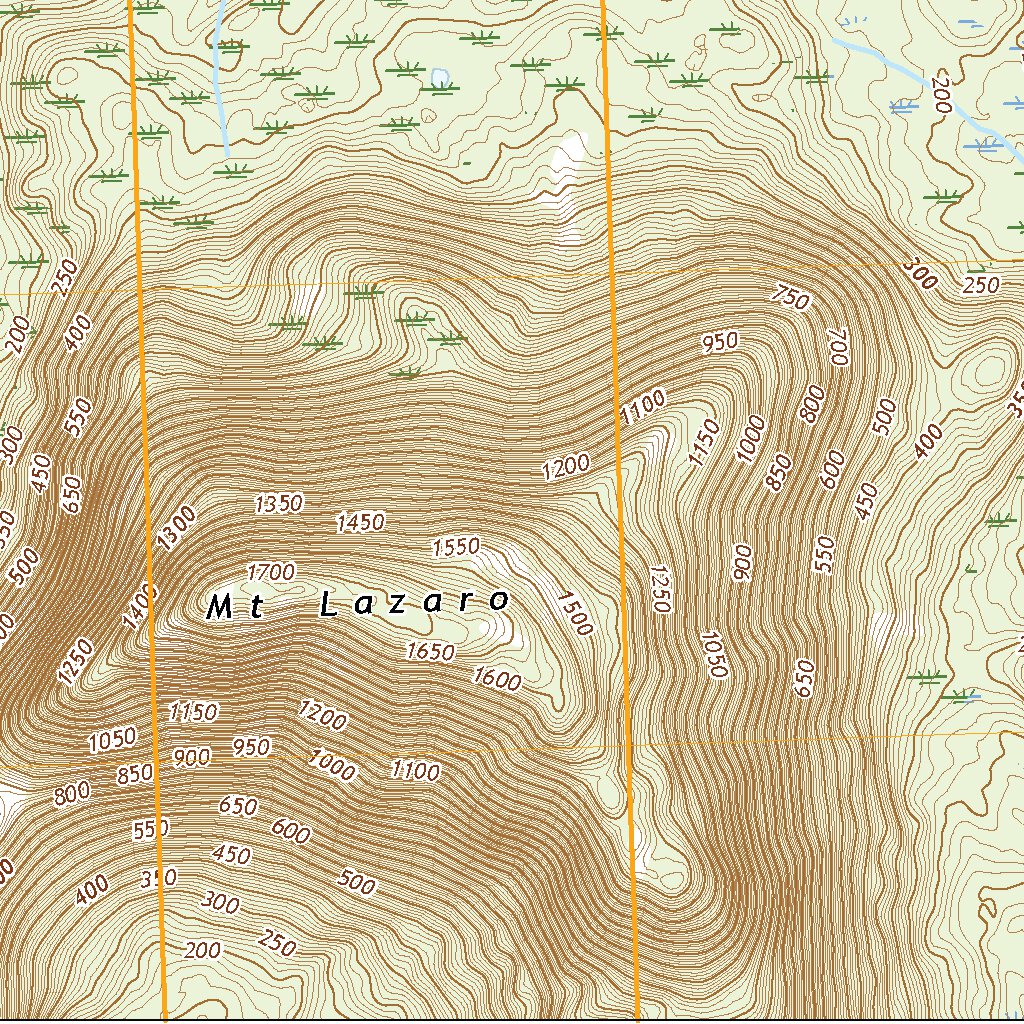Select the 300 contour label upper right corner

point(919,271)
